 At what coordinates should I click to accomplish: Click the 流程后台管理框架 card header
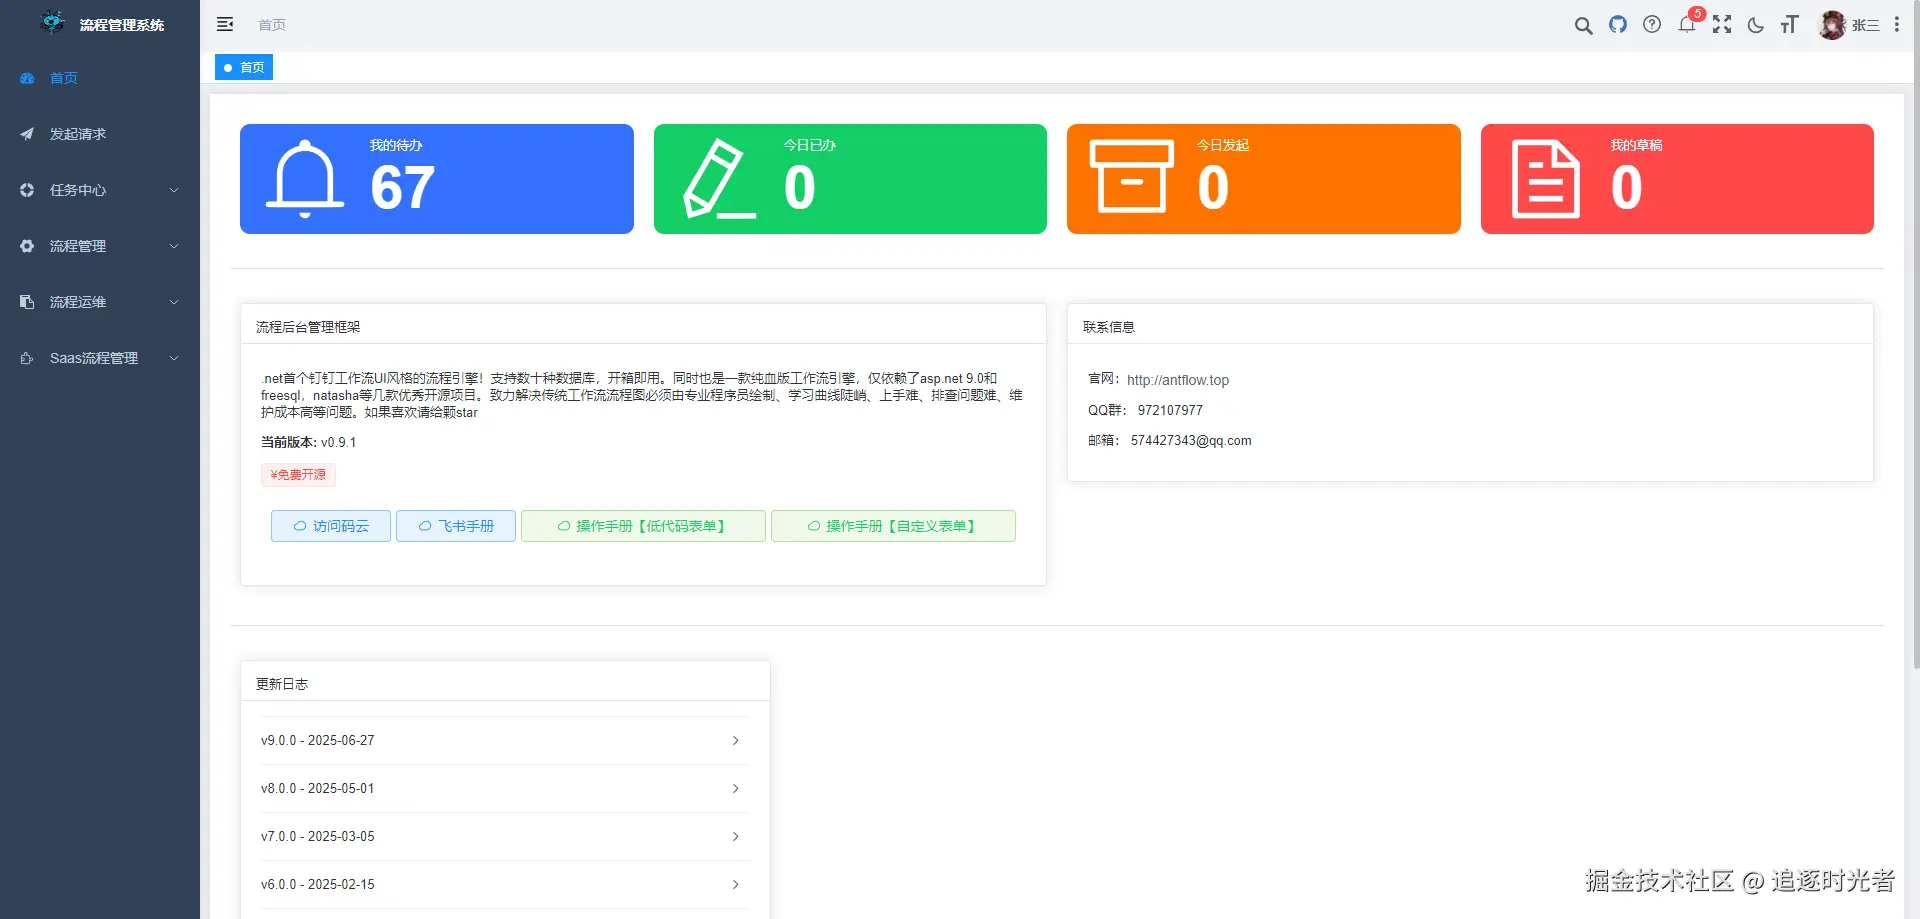tap(643, 324)
